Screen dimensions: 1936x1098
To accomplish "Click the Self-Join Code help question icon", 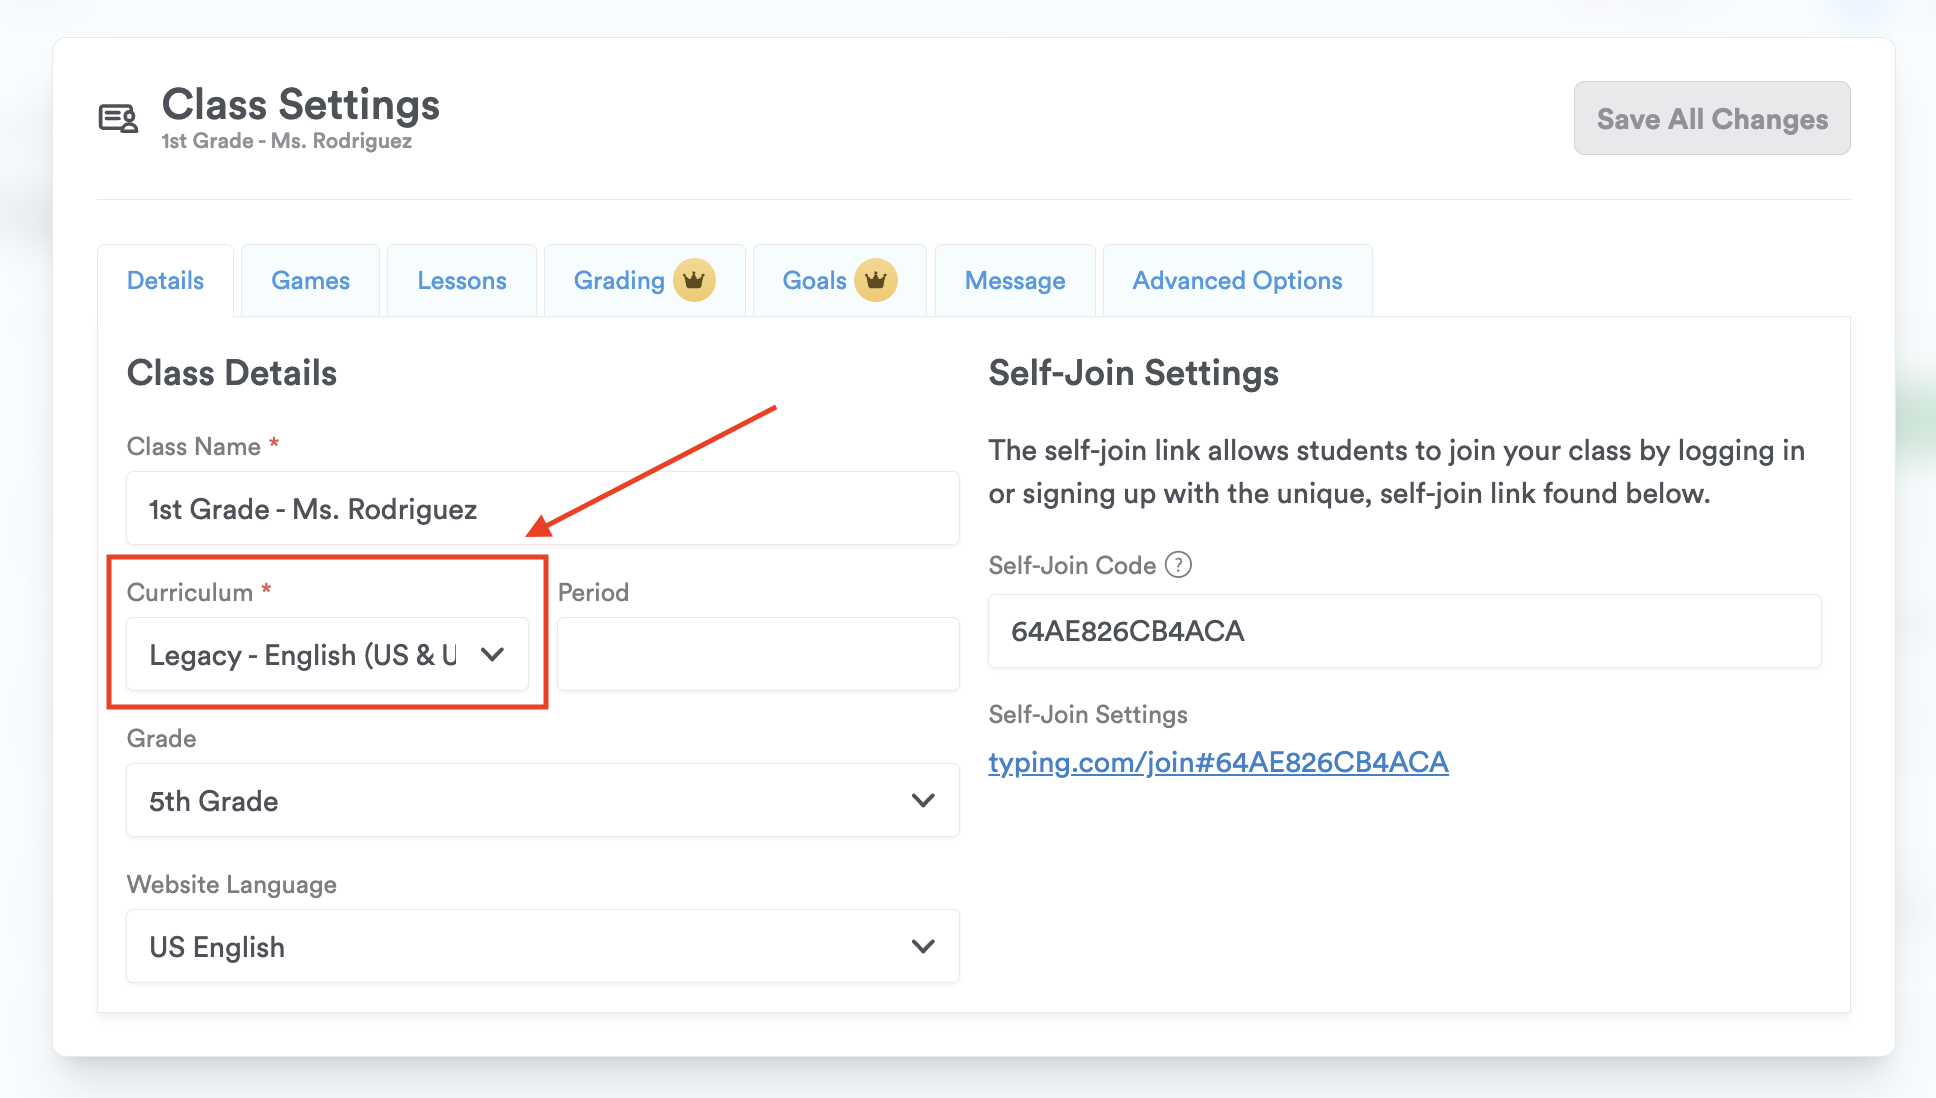I will click(x=1179, y=565).
